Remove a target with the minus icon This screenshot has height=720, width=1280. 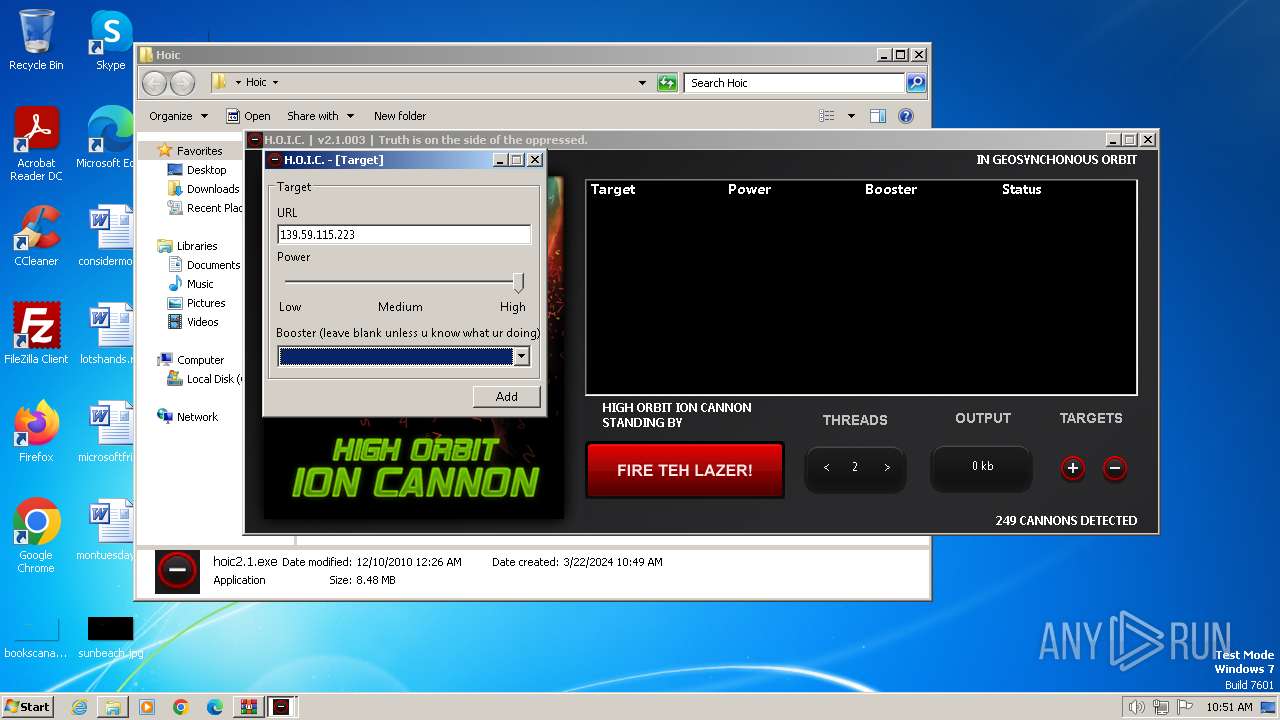tap(1115, 468)
